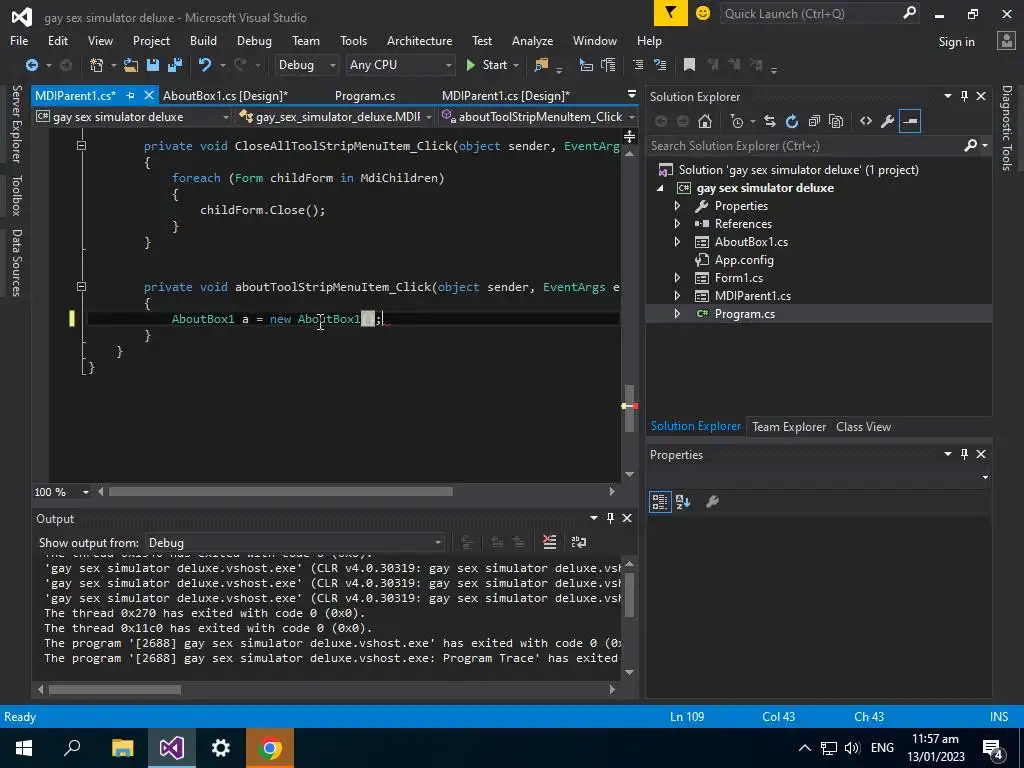Viewport: 1024px width, 768px height.
Task: Sort properties alphabetically in Properties panel
Action: point(683,502)
